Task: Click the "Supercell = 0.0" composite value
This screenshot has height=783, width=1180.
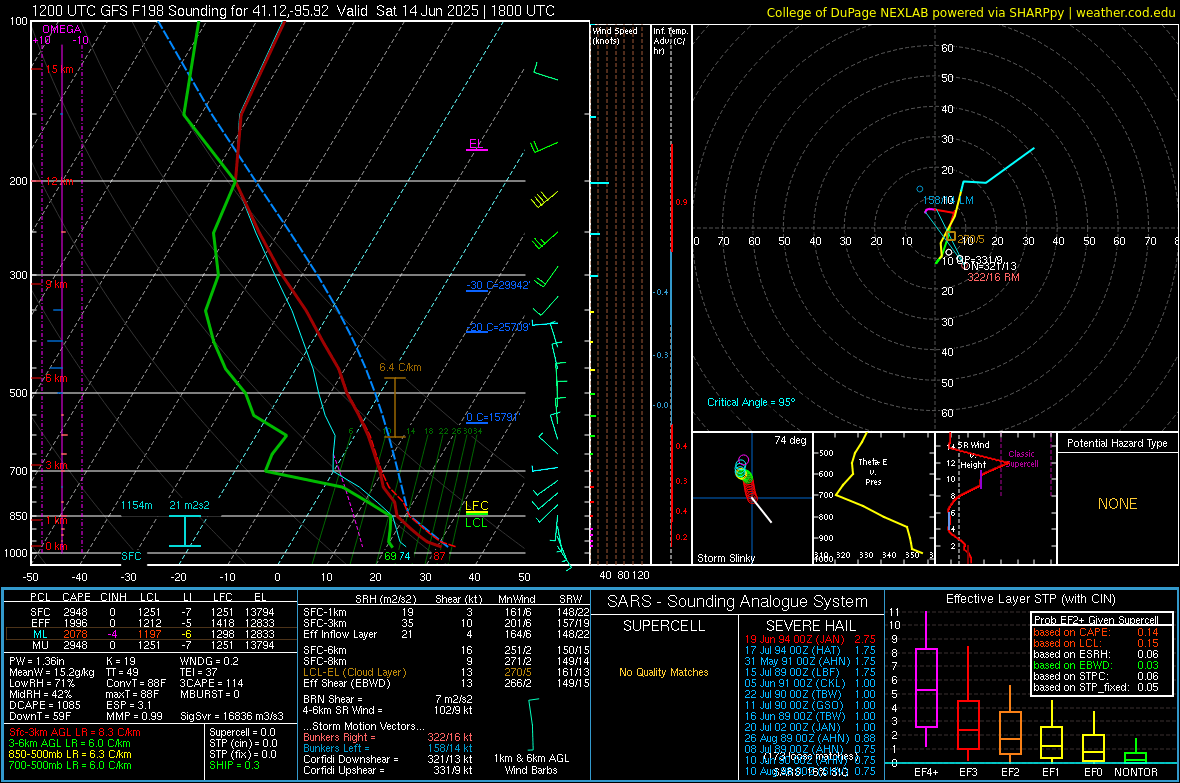Action: [x=242, y=732]
